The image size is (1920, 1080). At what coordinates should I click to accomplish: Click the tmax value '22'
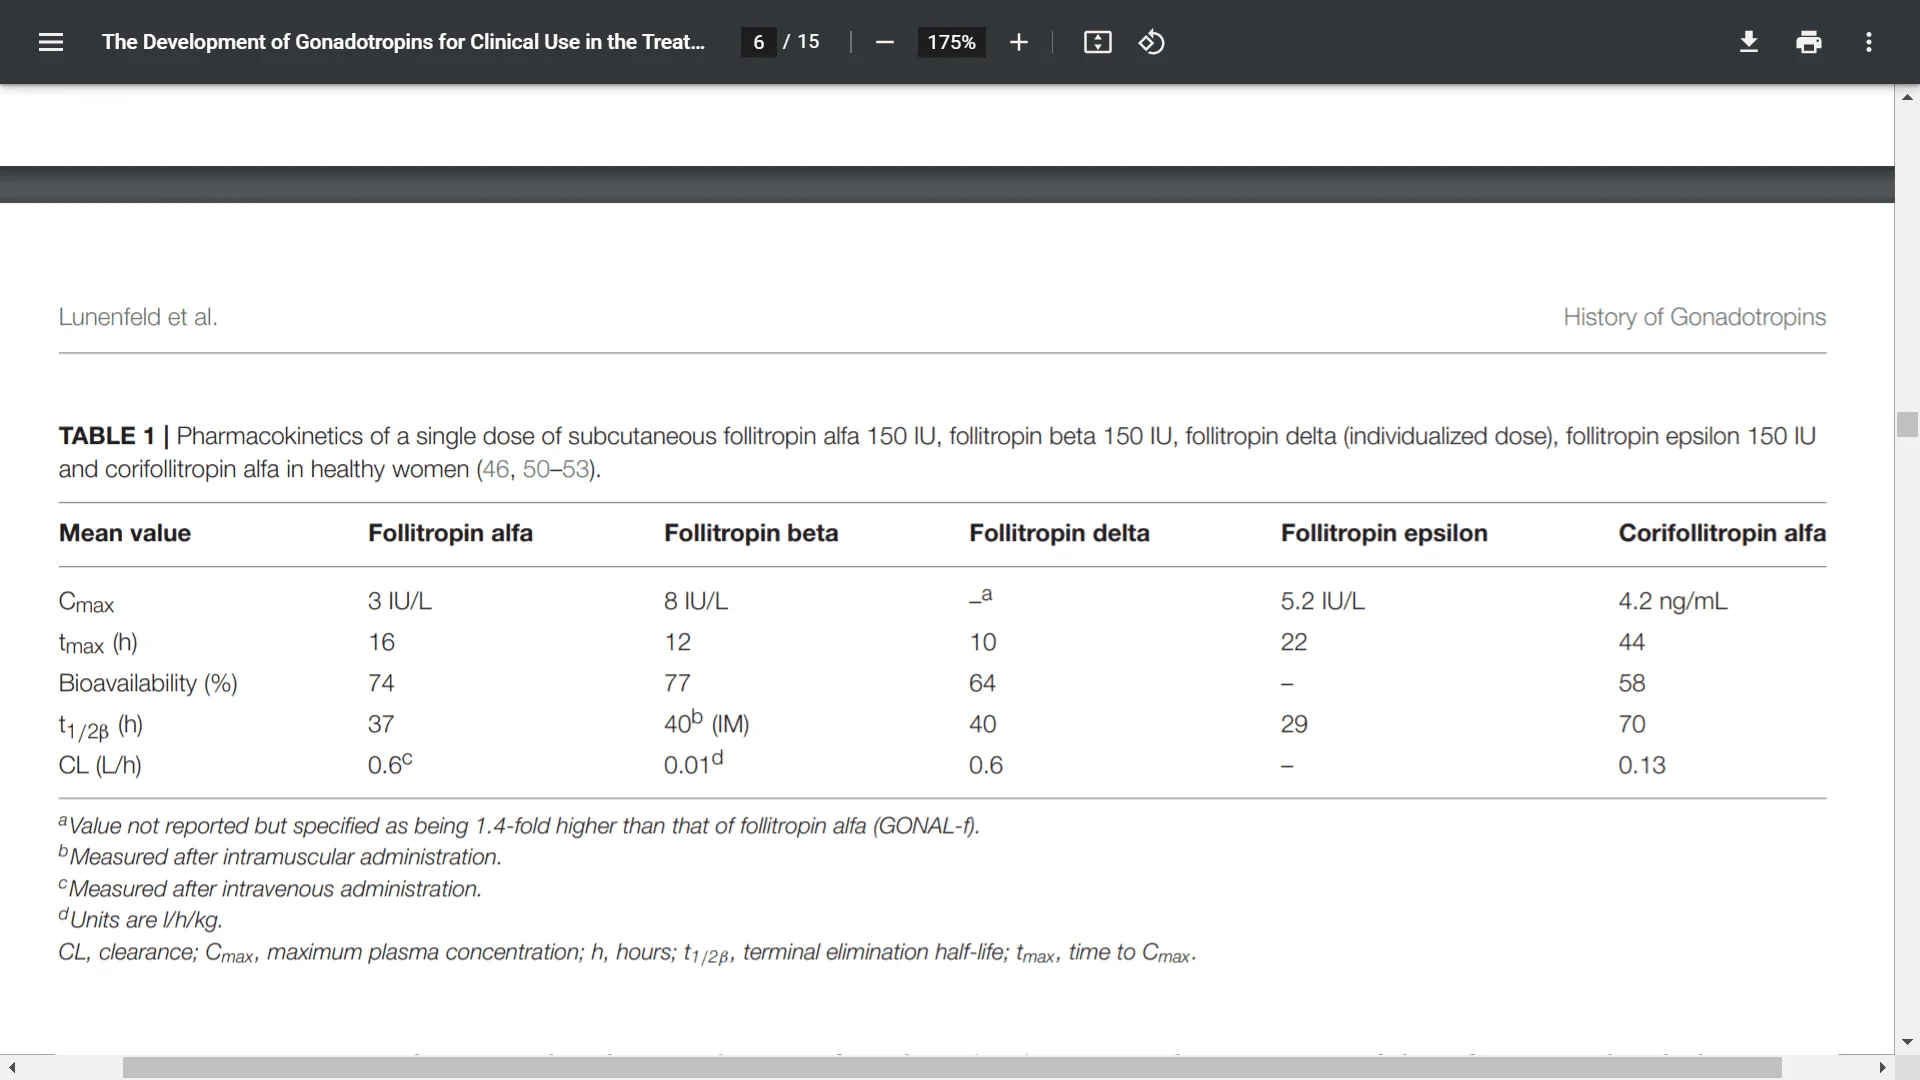[1294, 642]
